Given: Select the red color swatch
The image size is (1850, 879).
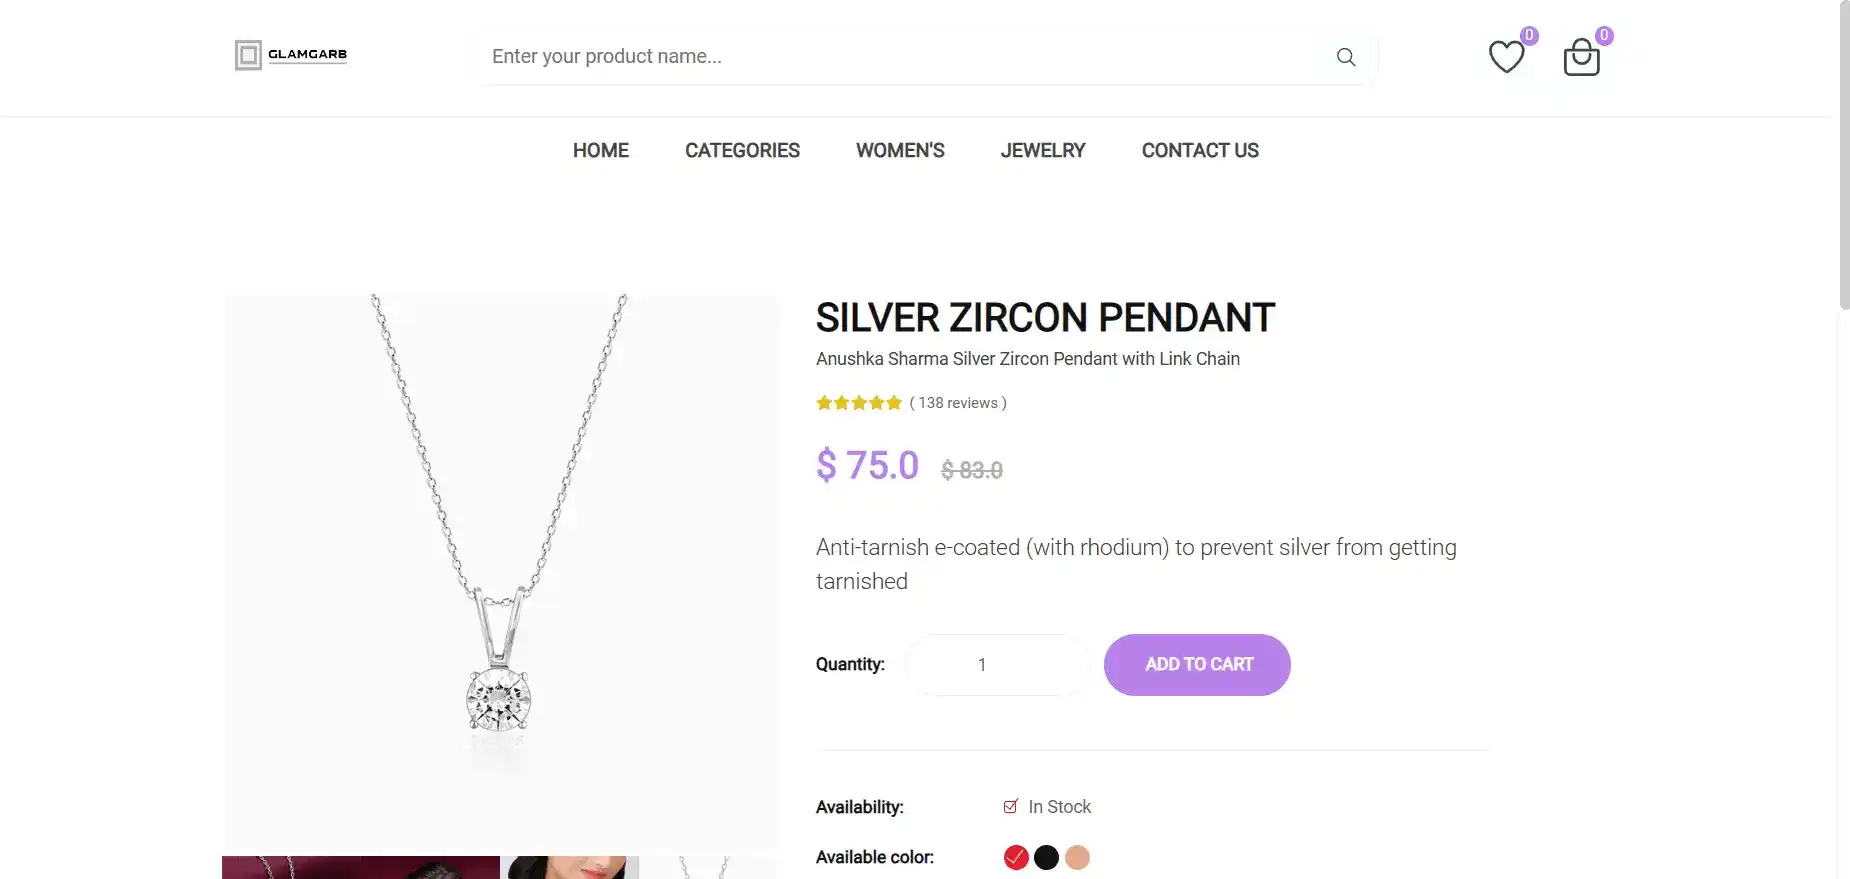Looking at the screenshot, I should click(x=1016, y=858).
